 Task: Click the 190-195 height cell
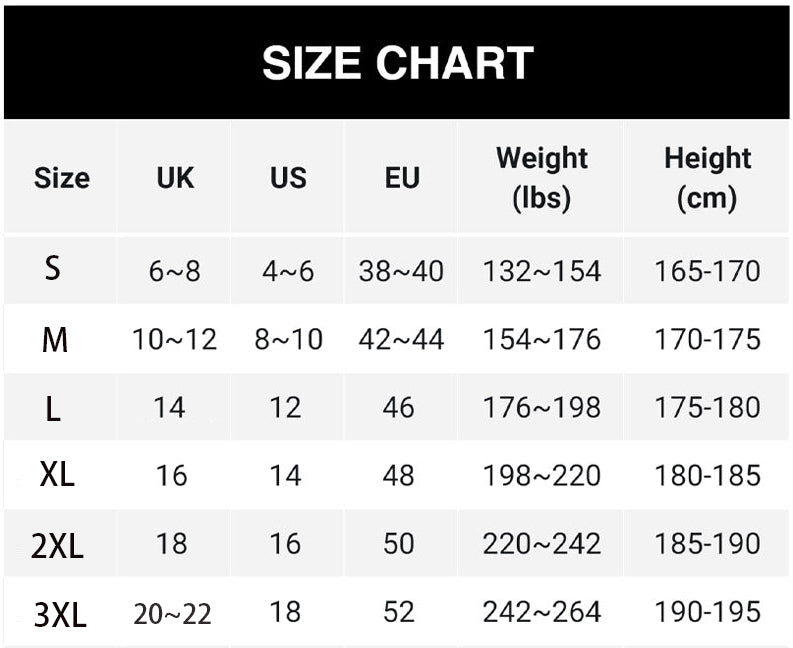pyautogui.click(x=707, y=612)
